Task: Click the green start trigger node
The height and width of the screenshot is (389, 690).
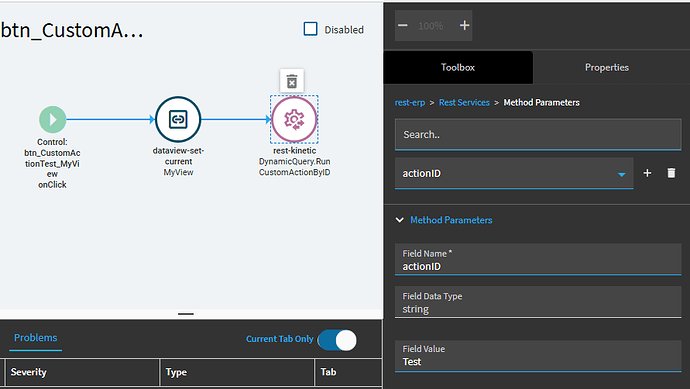Action: pyautogui.click(x=52, y=119)
